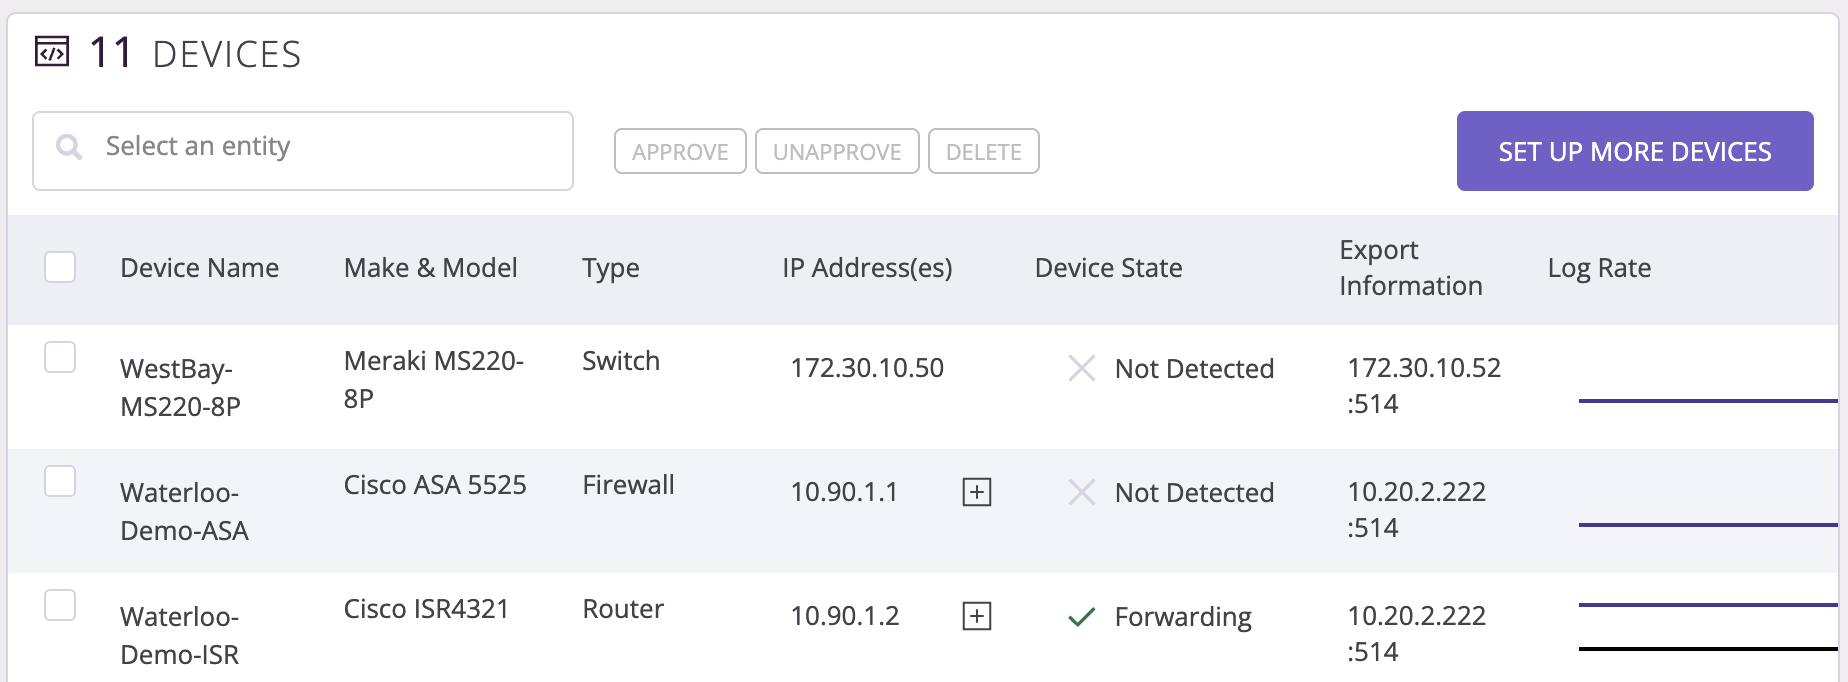1848x682 pixels.
Task: Click the APPROVE button
Action: tap(680, 151)
